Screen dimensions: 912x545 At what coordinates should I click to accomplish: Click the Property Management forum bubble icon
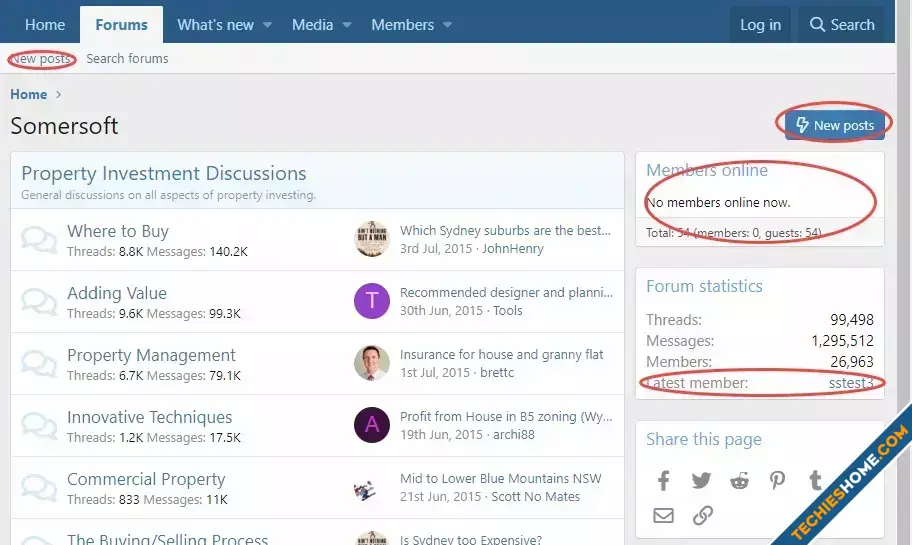(39, 364)
